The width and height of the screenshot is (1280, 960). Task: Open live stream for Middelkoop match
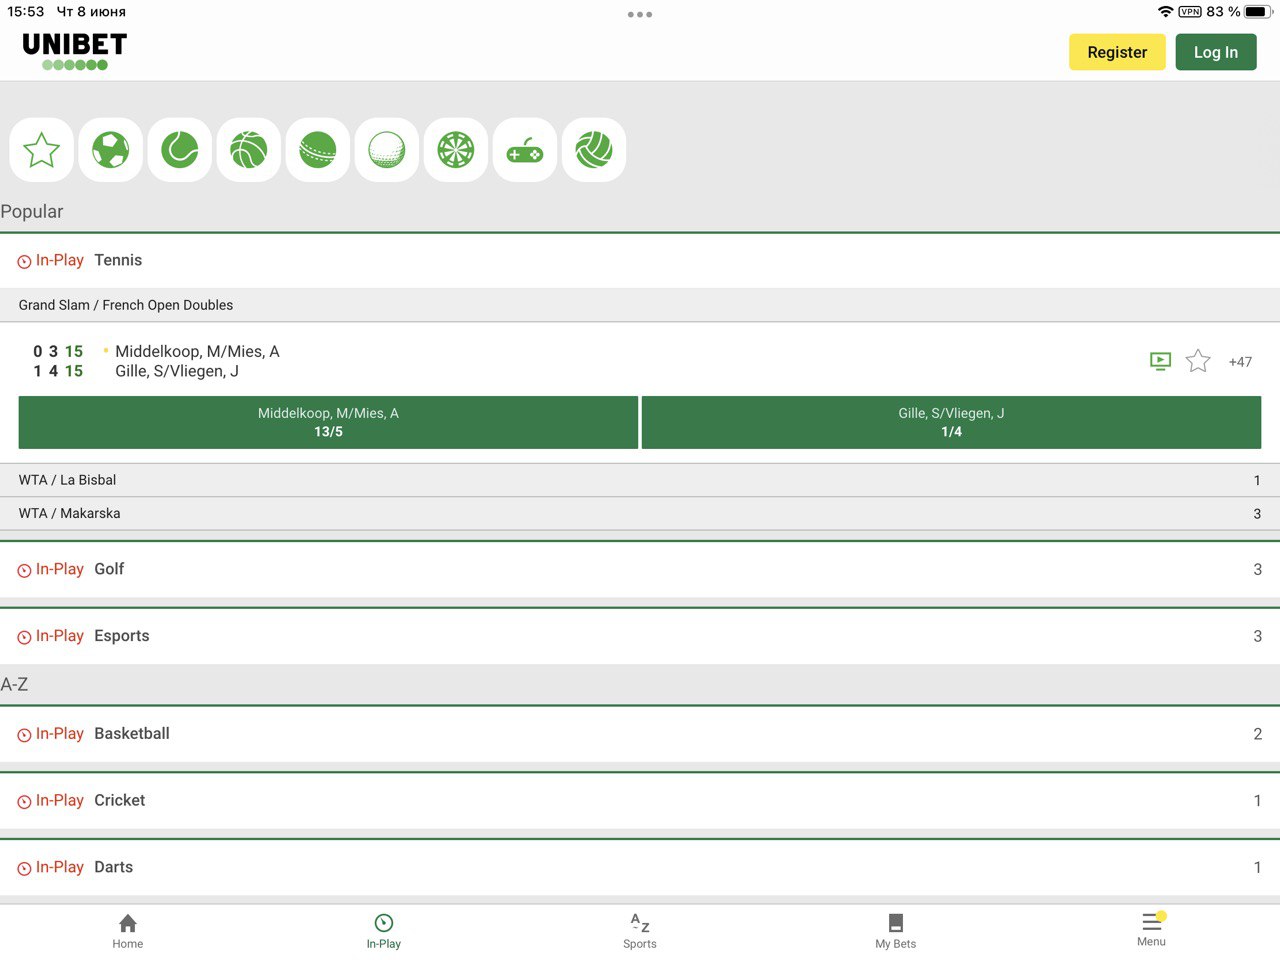coord(1160,361)
